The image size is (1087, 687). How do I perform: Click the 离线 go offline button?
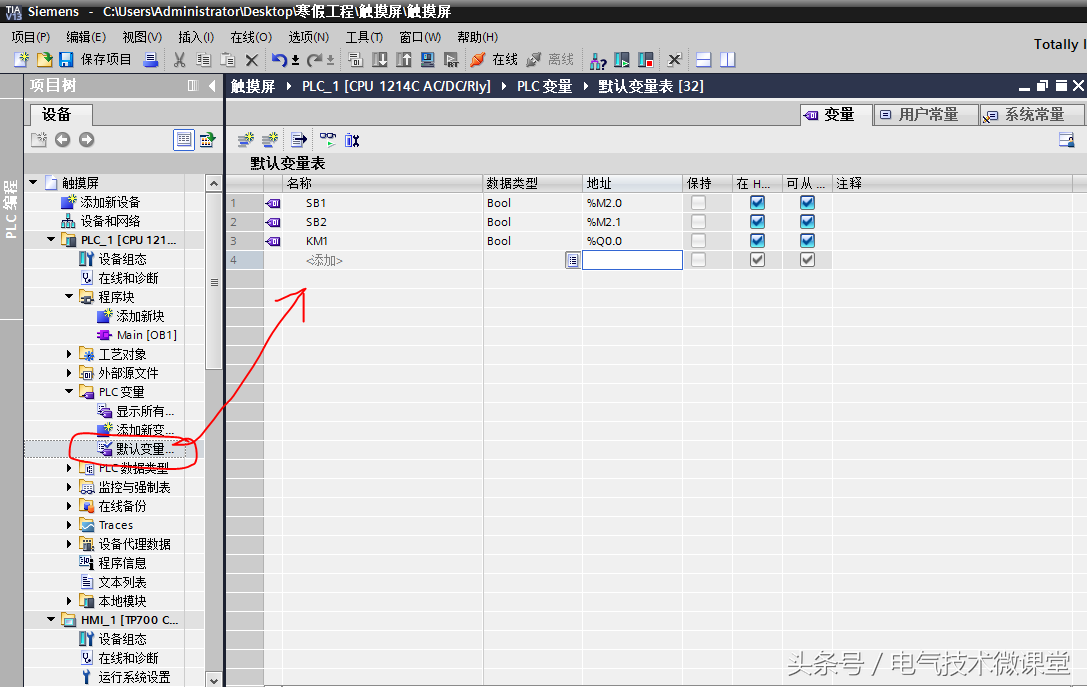(550, 60)
